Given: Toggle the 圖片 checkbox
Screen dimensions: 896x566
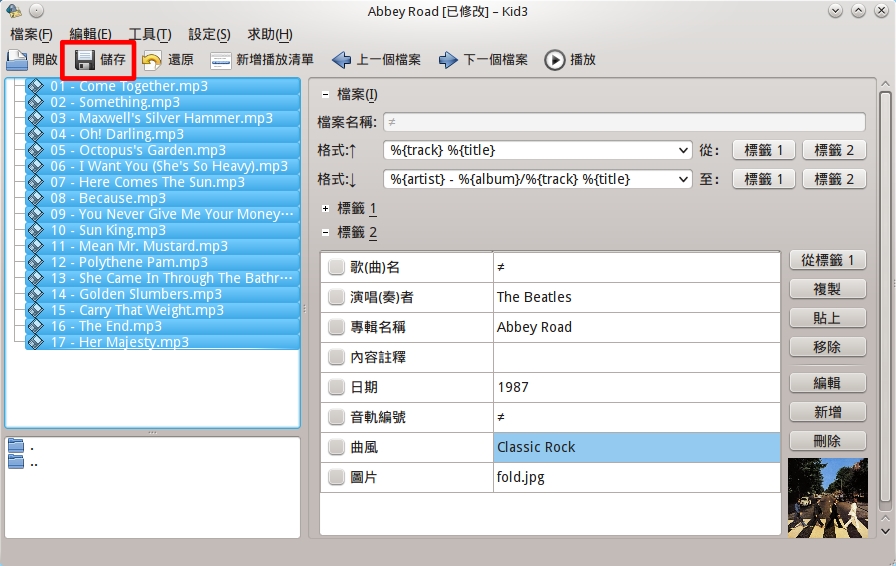Looking at the screenshot, I should (x=336, y=477).
